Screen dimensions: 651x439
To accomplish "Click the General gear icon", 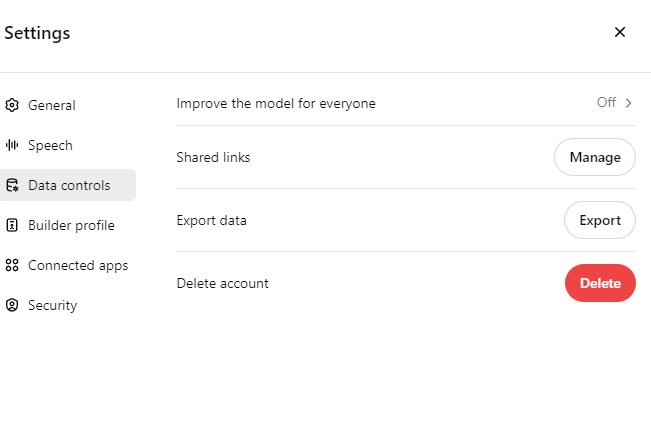I will point(12,105).
